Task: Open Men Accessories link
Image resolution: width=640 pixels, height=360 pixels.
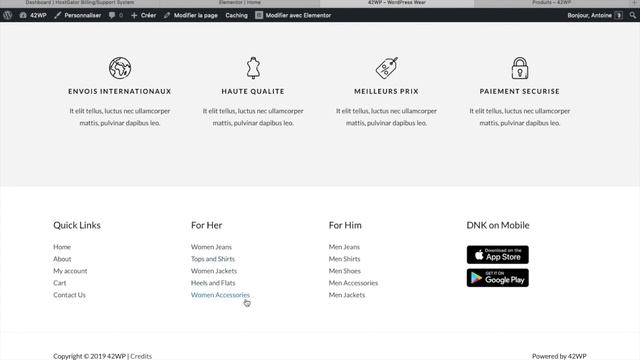Action: [x=353, y=283]
